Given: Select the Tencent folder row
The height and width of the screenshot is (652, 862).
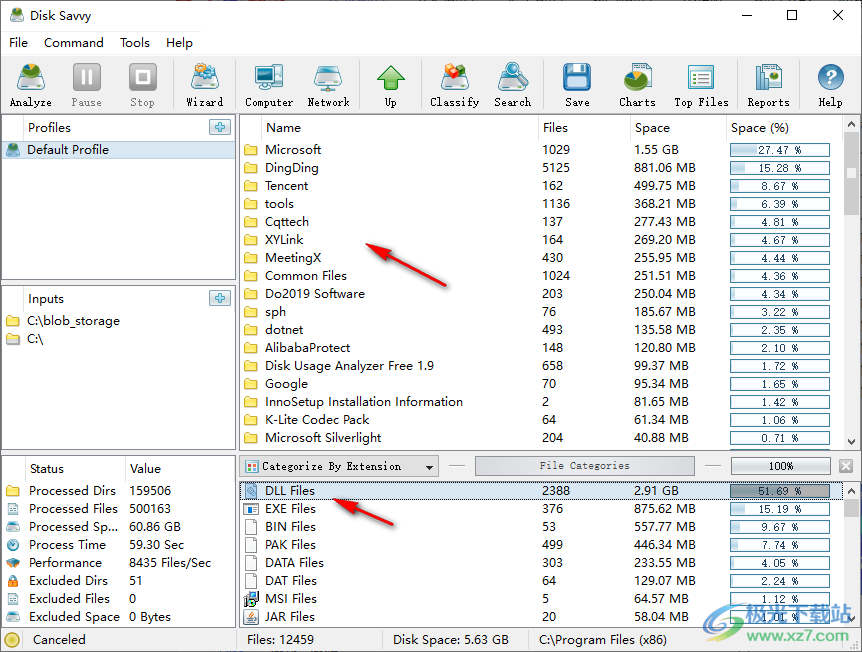Looking at the screenshot, I should [541, 186].
